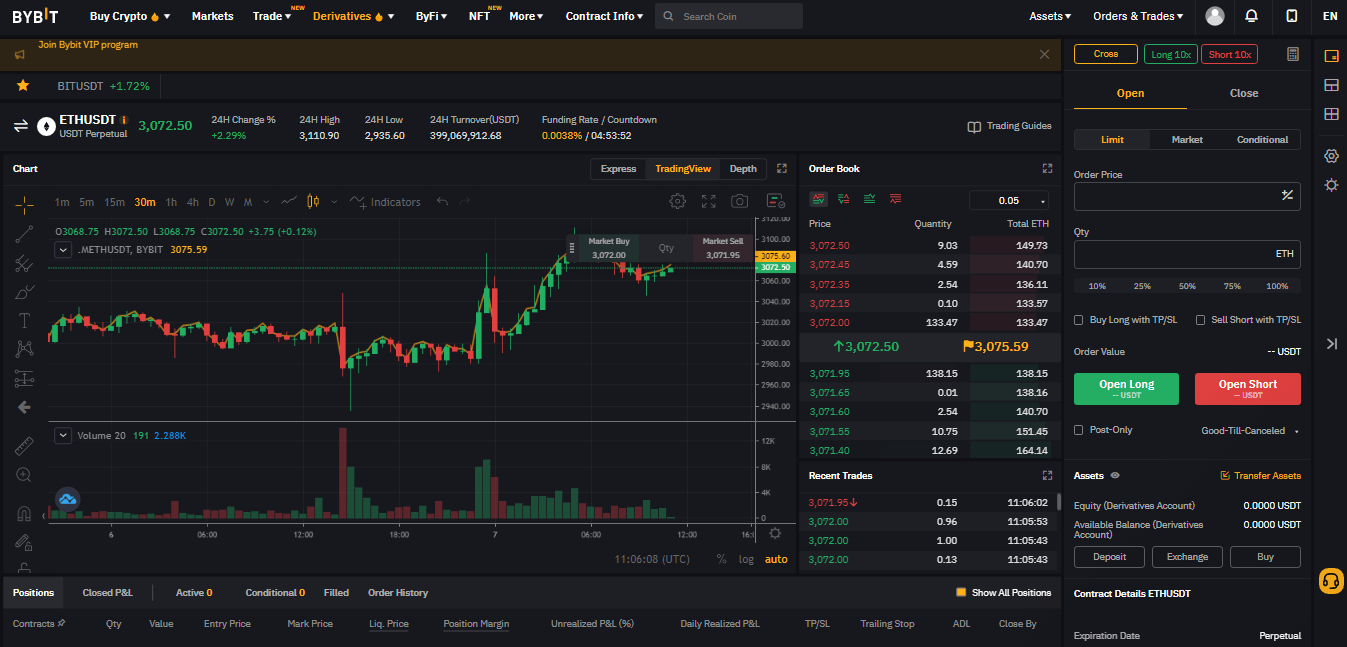1347x647 pixels.
Task: Open the Assets dropdown menu
Action: (x=1050, y=16)
